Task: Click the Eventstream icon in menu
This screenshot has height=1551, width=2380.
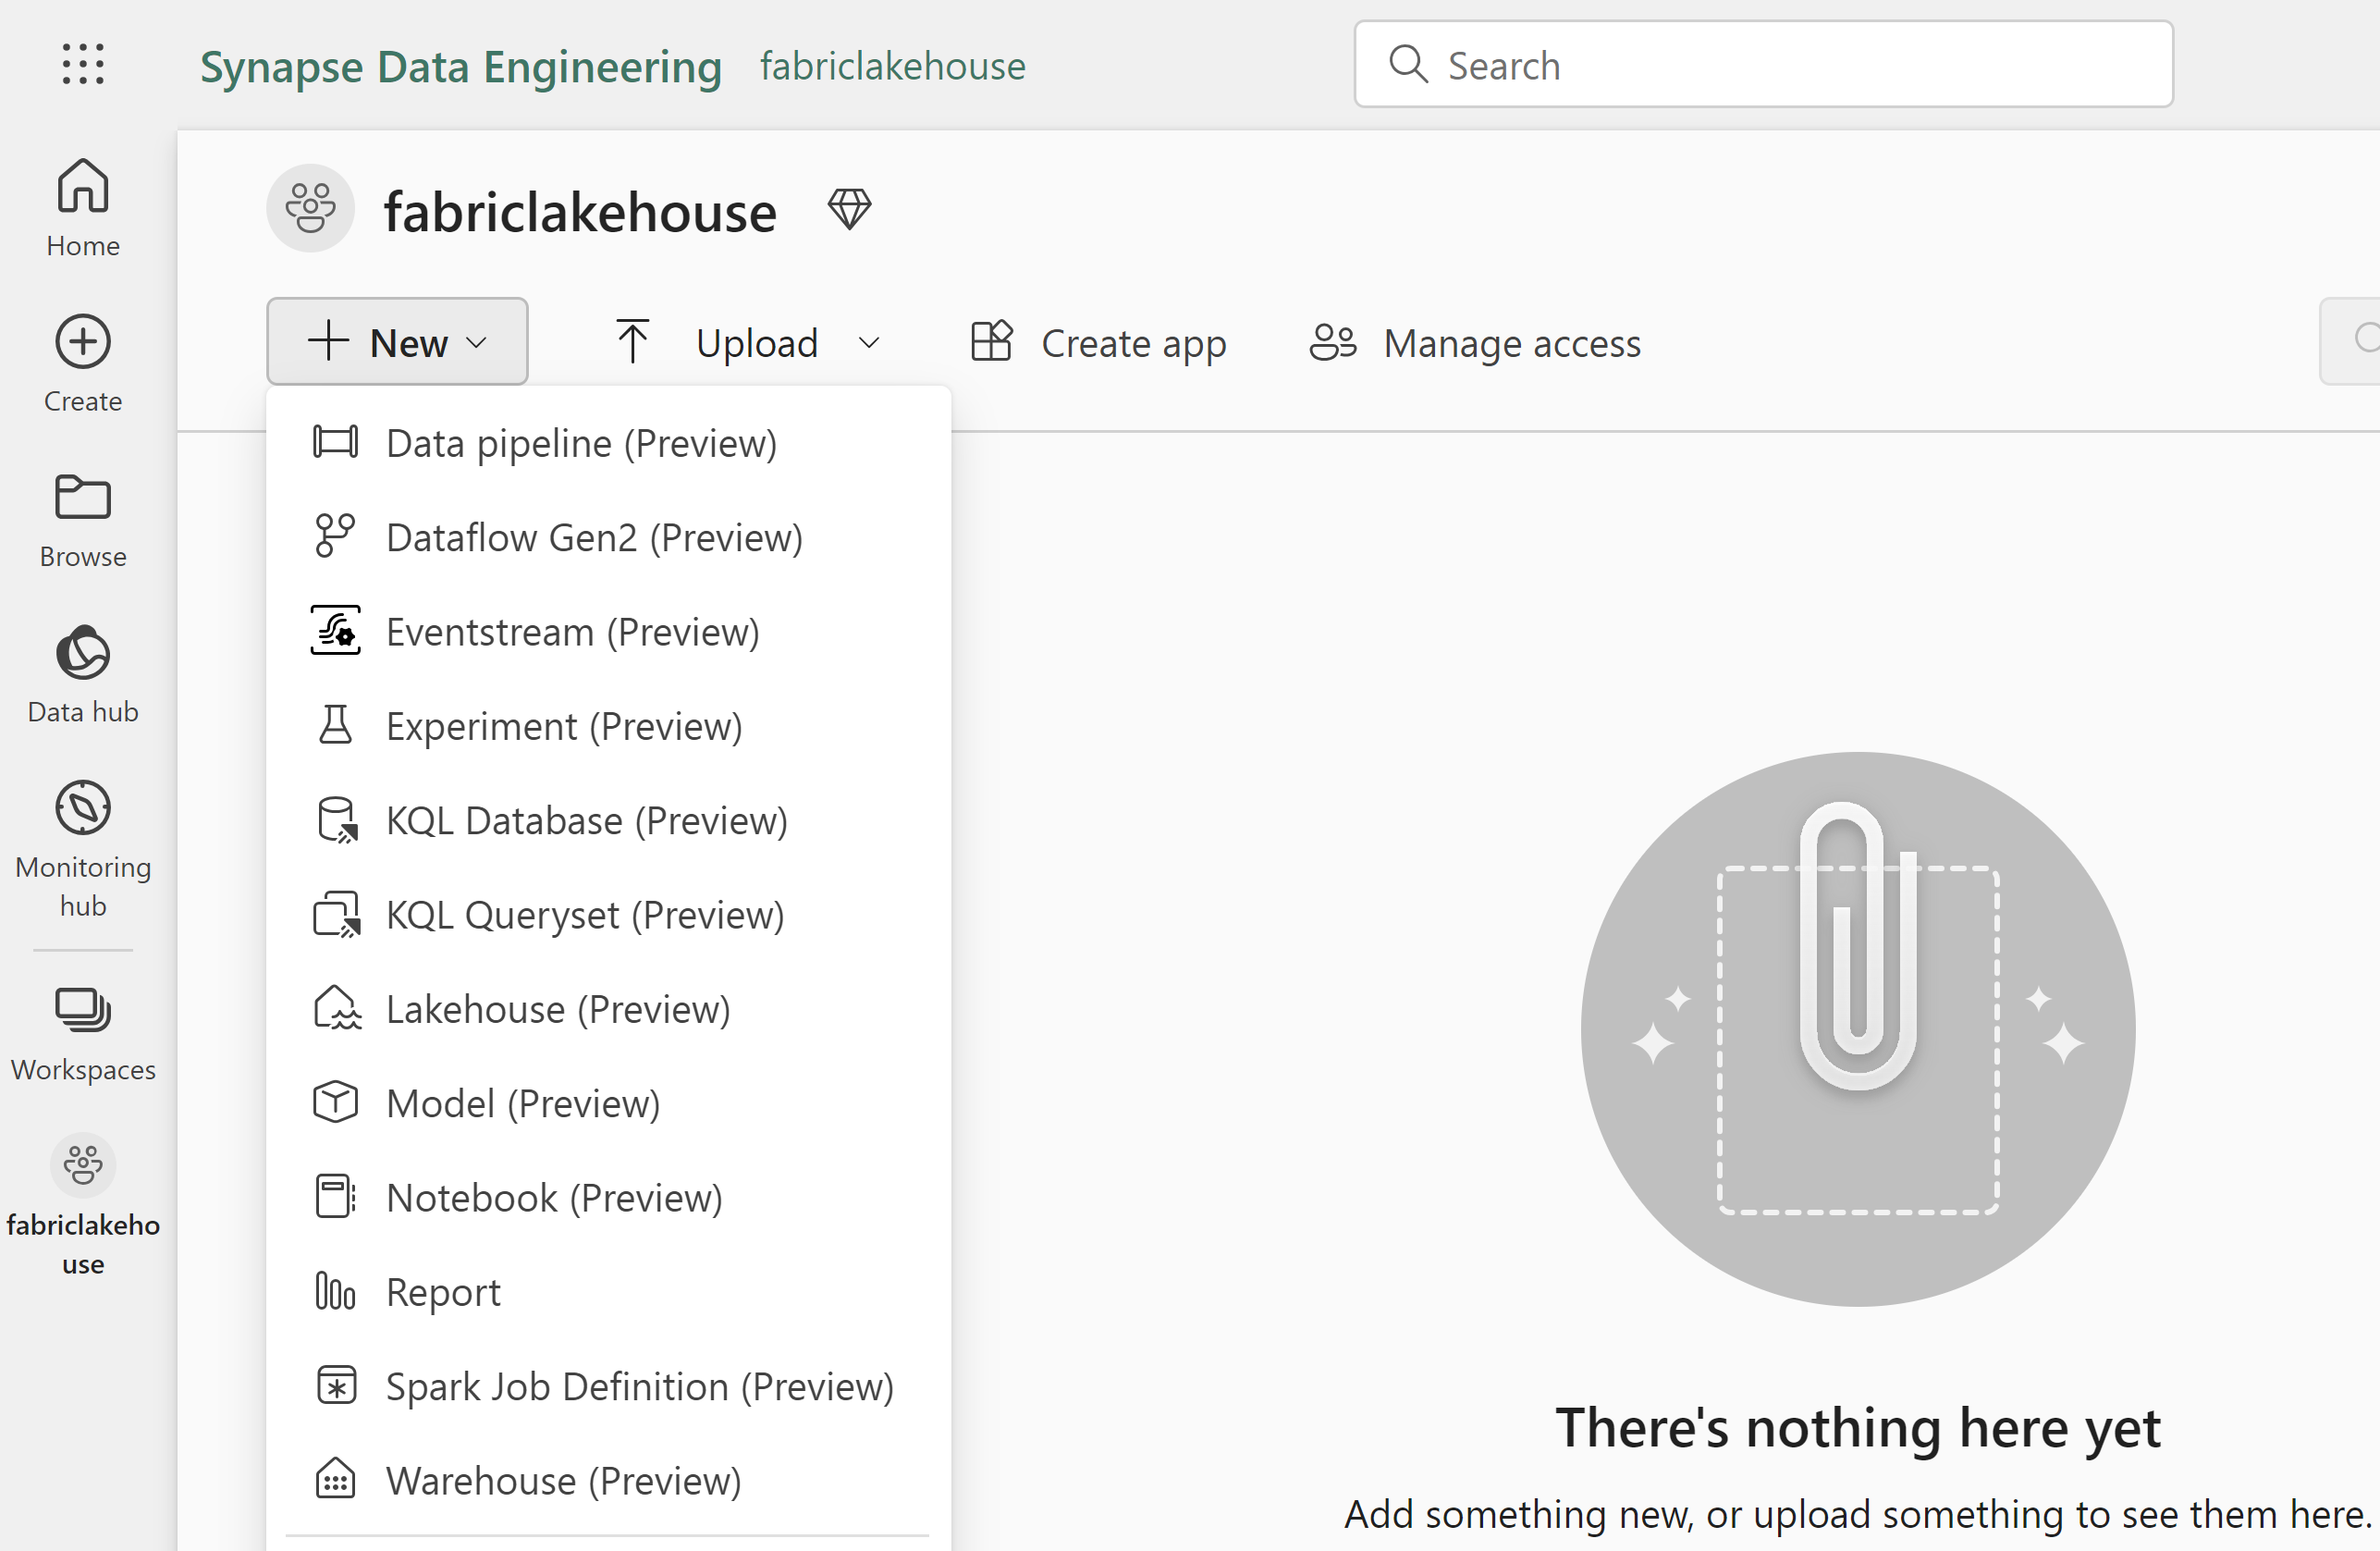Action: pos(335,630)
